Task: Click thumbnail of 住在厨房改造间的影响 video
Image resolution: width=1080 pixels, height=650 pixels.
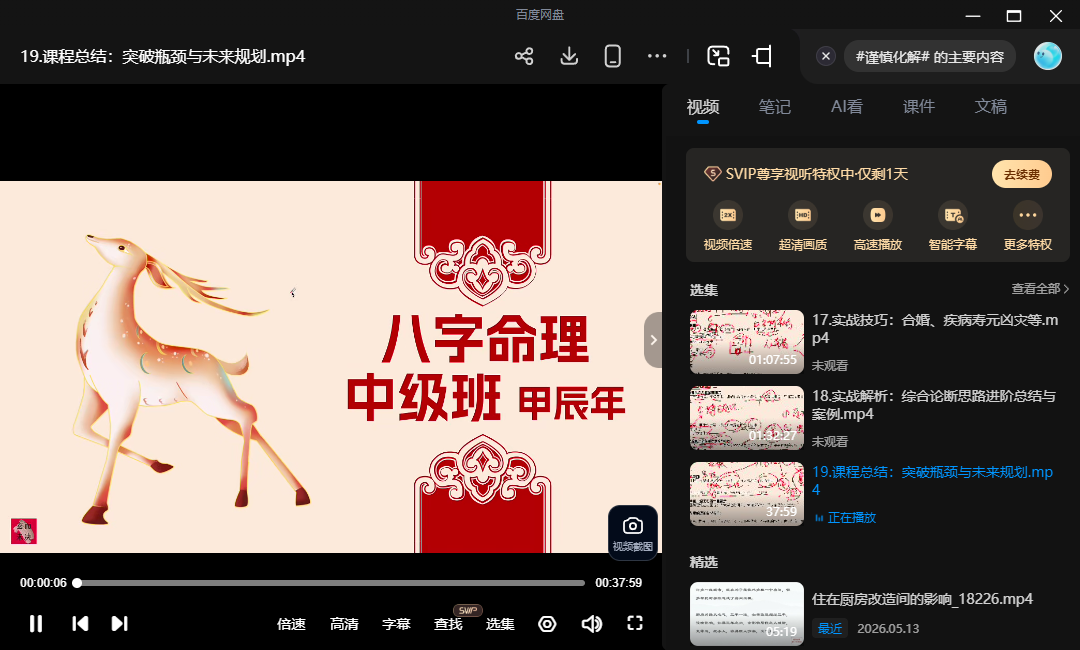Action: tap(747, 614)
